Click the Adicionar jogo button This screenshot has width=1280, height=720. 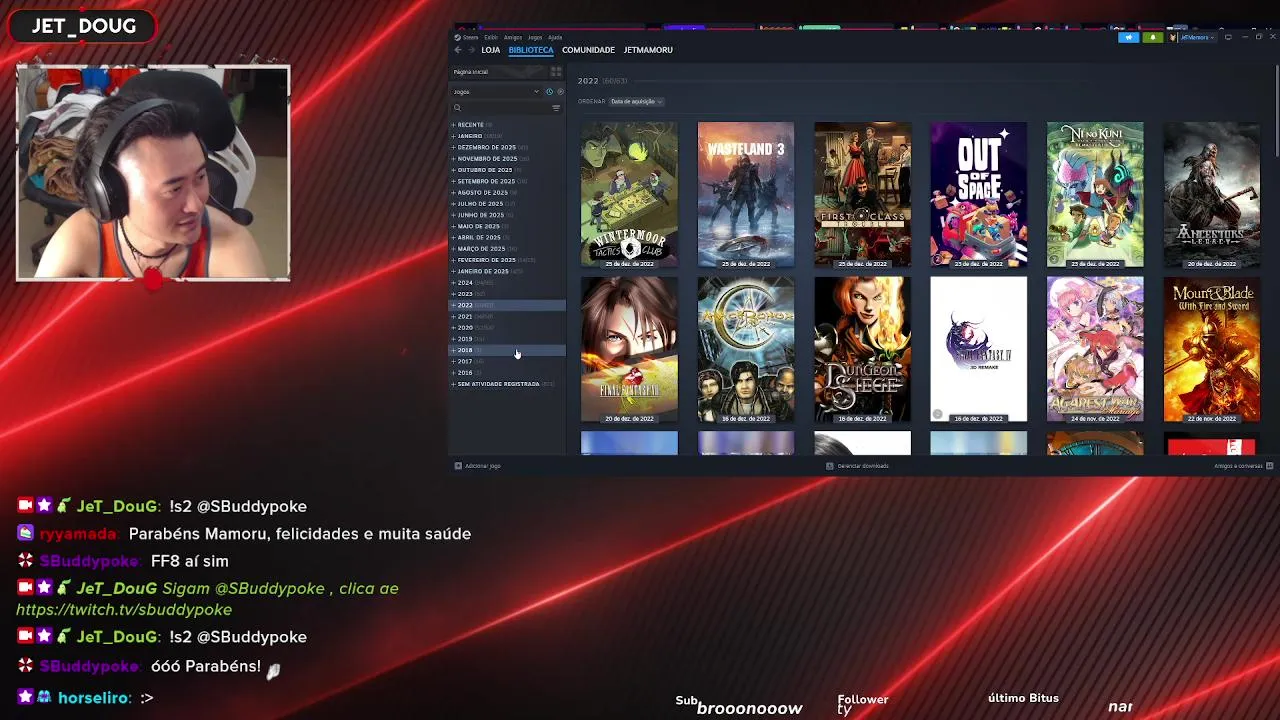click(x=478, y=466)
